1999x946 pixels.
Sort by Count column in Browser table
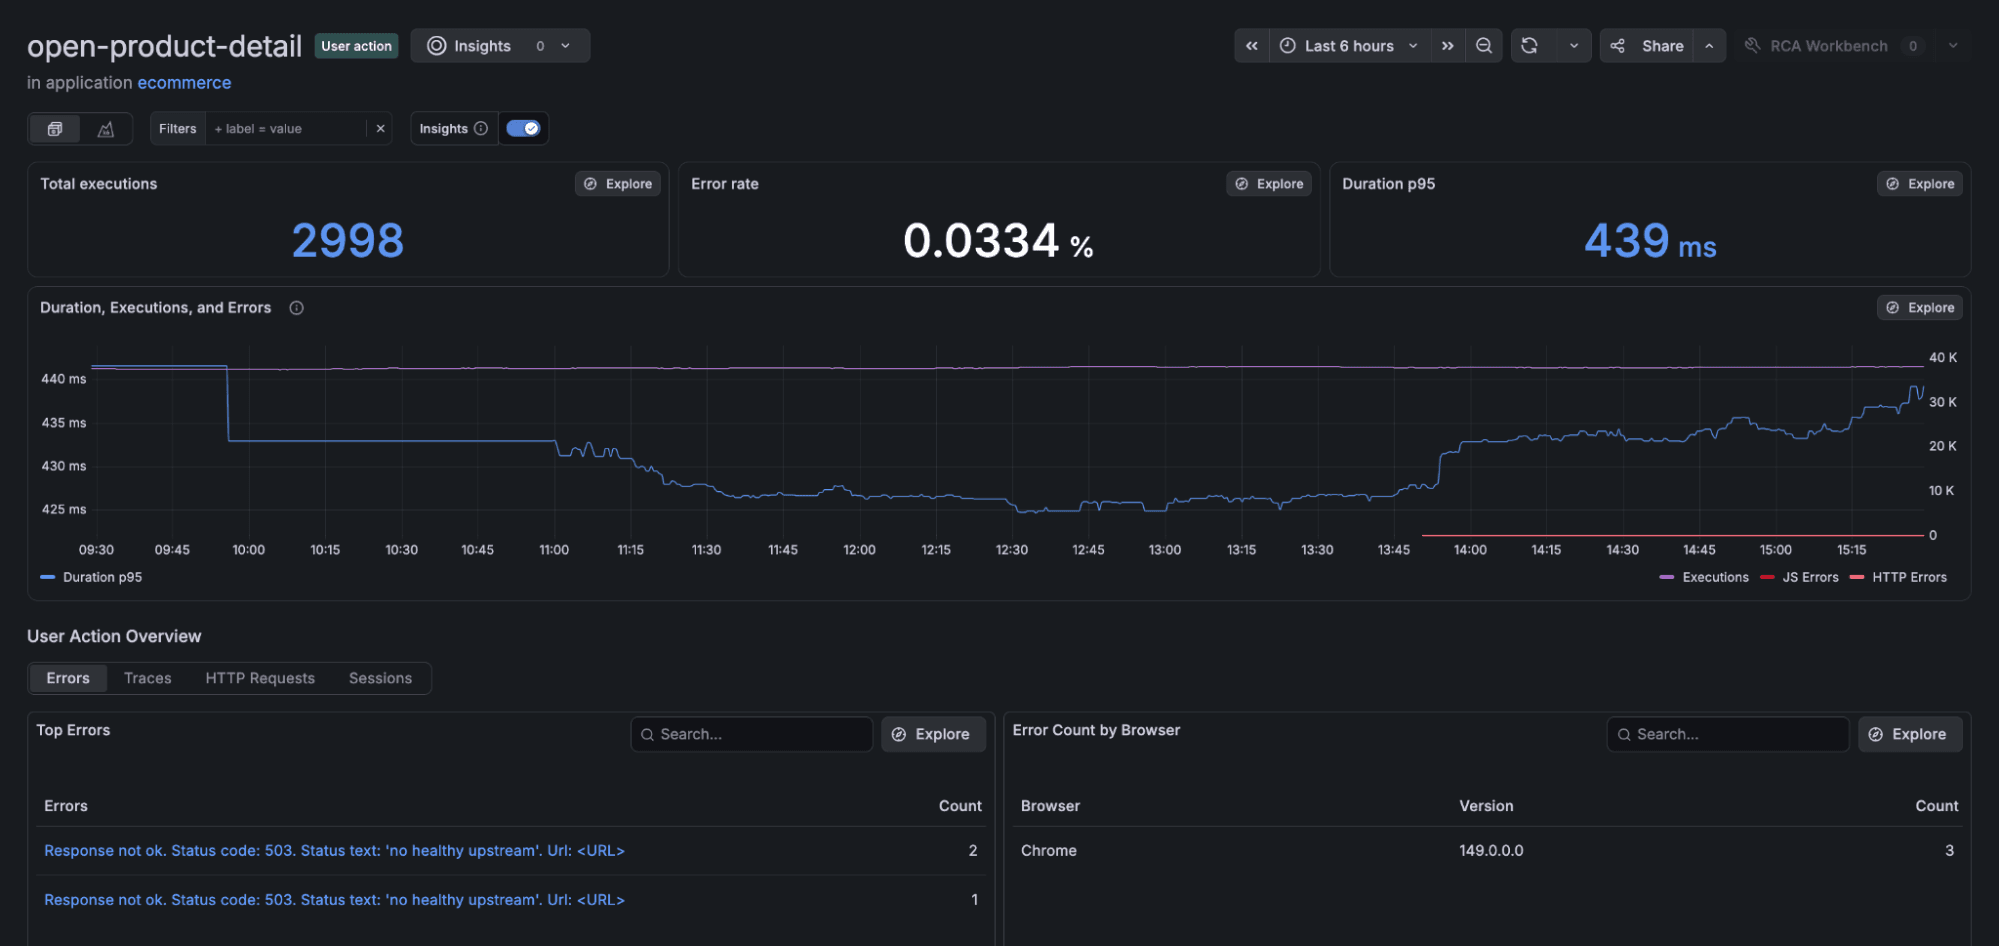1936,806
